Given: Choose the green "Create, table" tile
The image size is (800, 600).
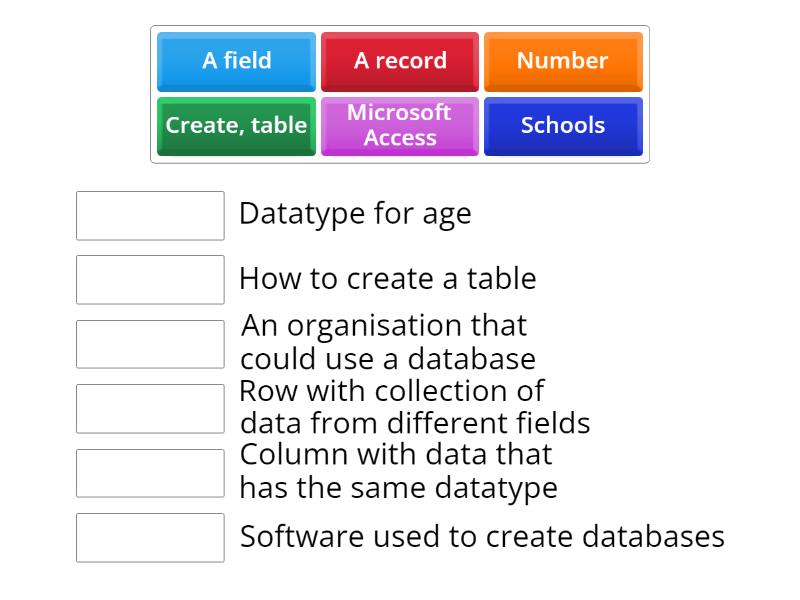Looking at the screenshot, I should coord(236,126).
